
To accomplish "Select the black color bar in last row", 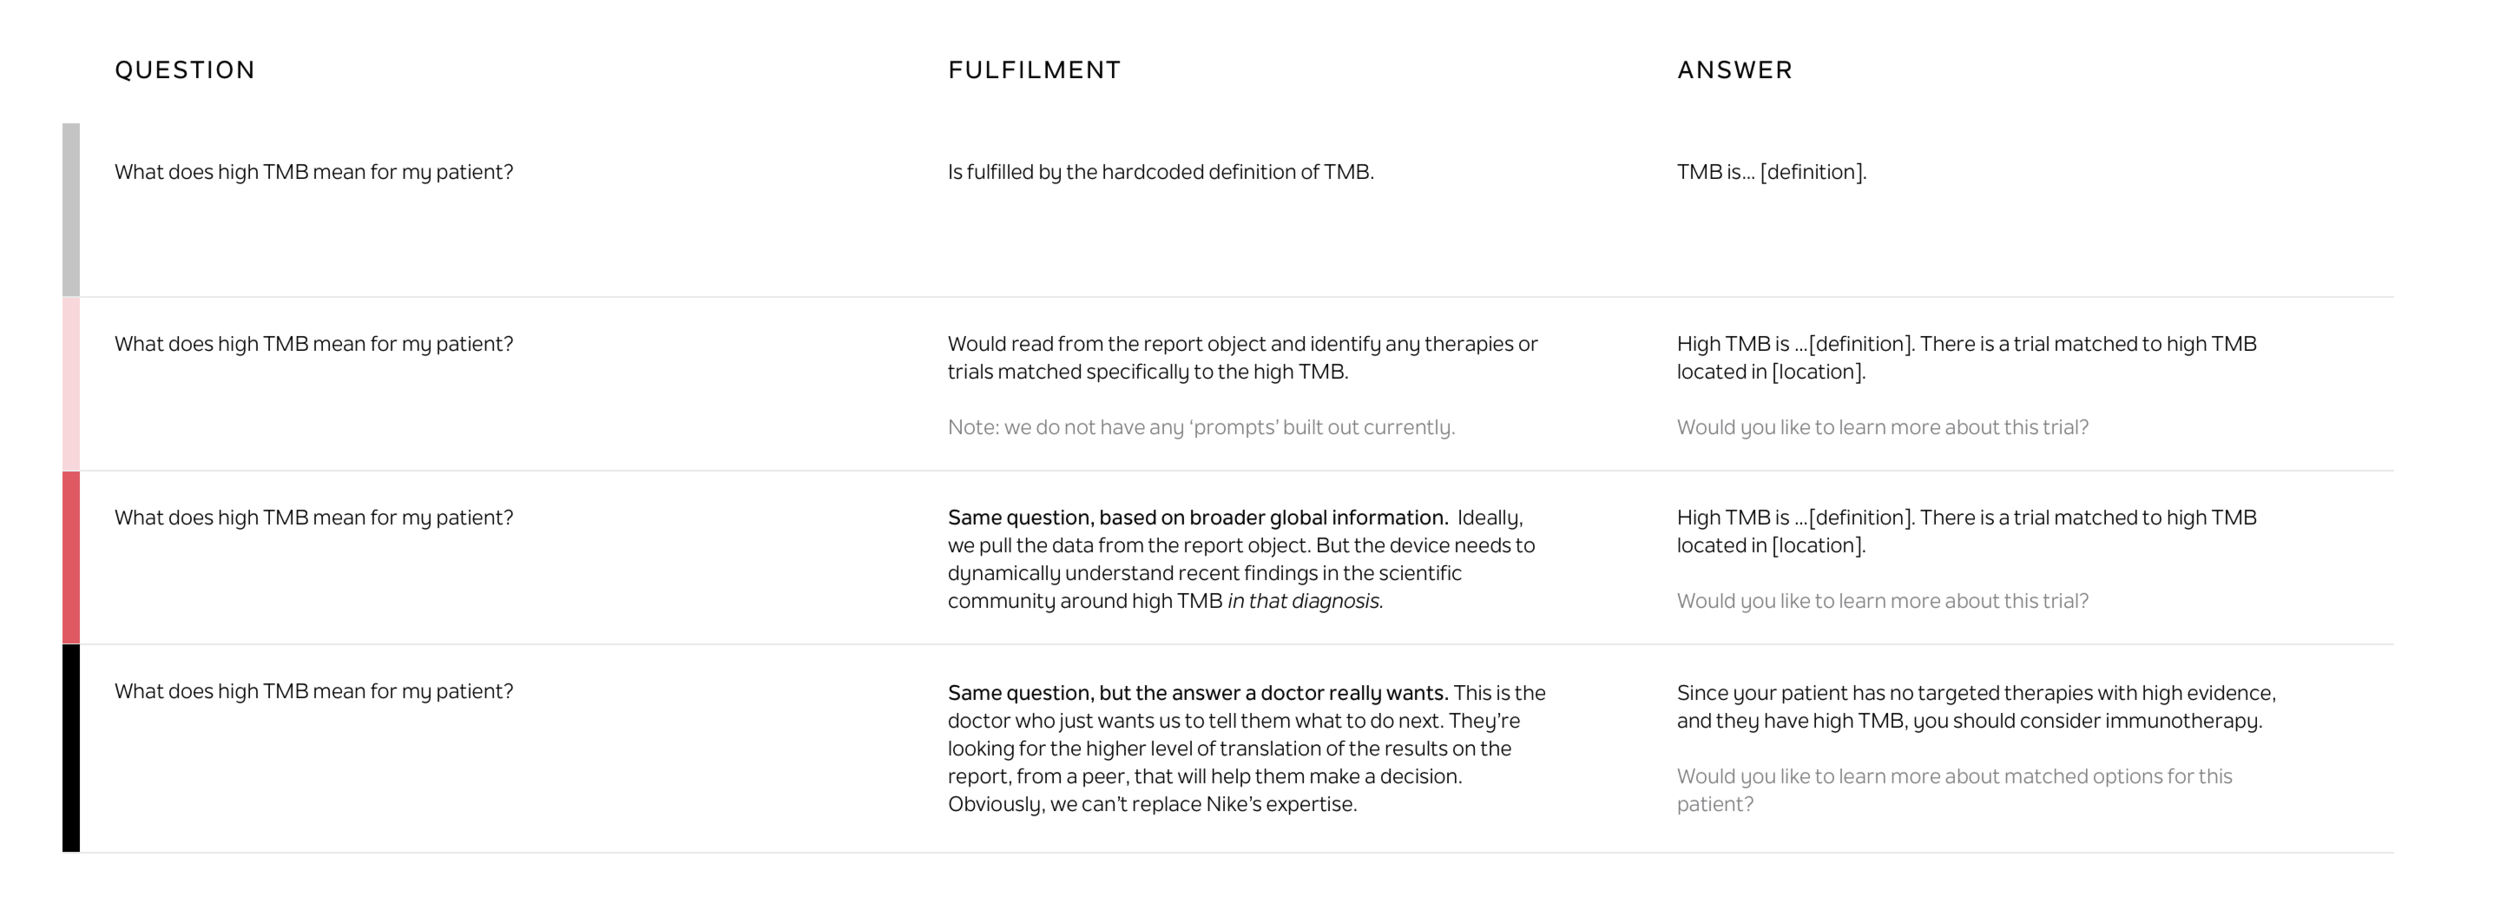I will pos(71,748).
